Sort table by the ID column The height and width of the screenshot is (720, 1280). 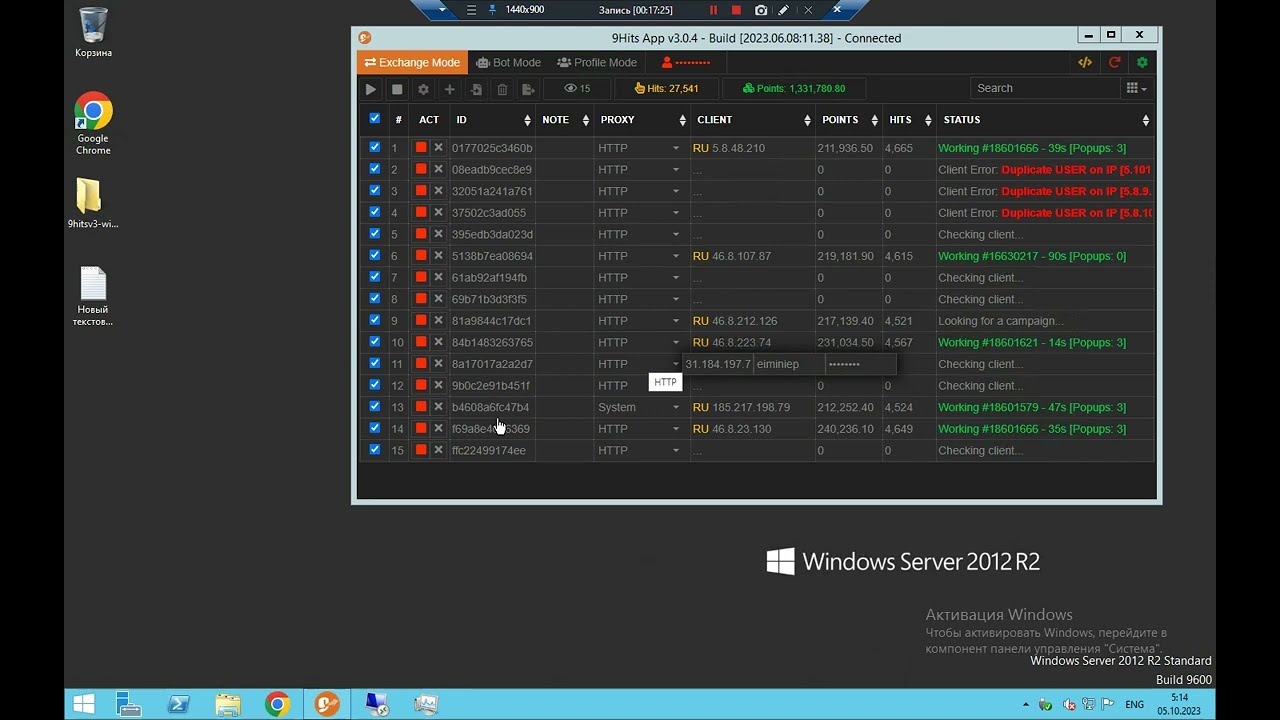493,120
